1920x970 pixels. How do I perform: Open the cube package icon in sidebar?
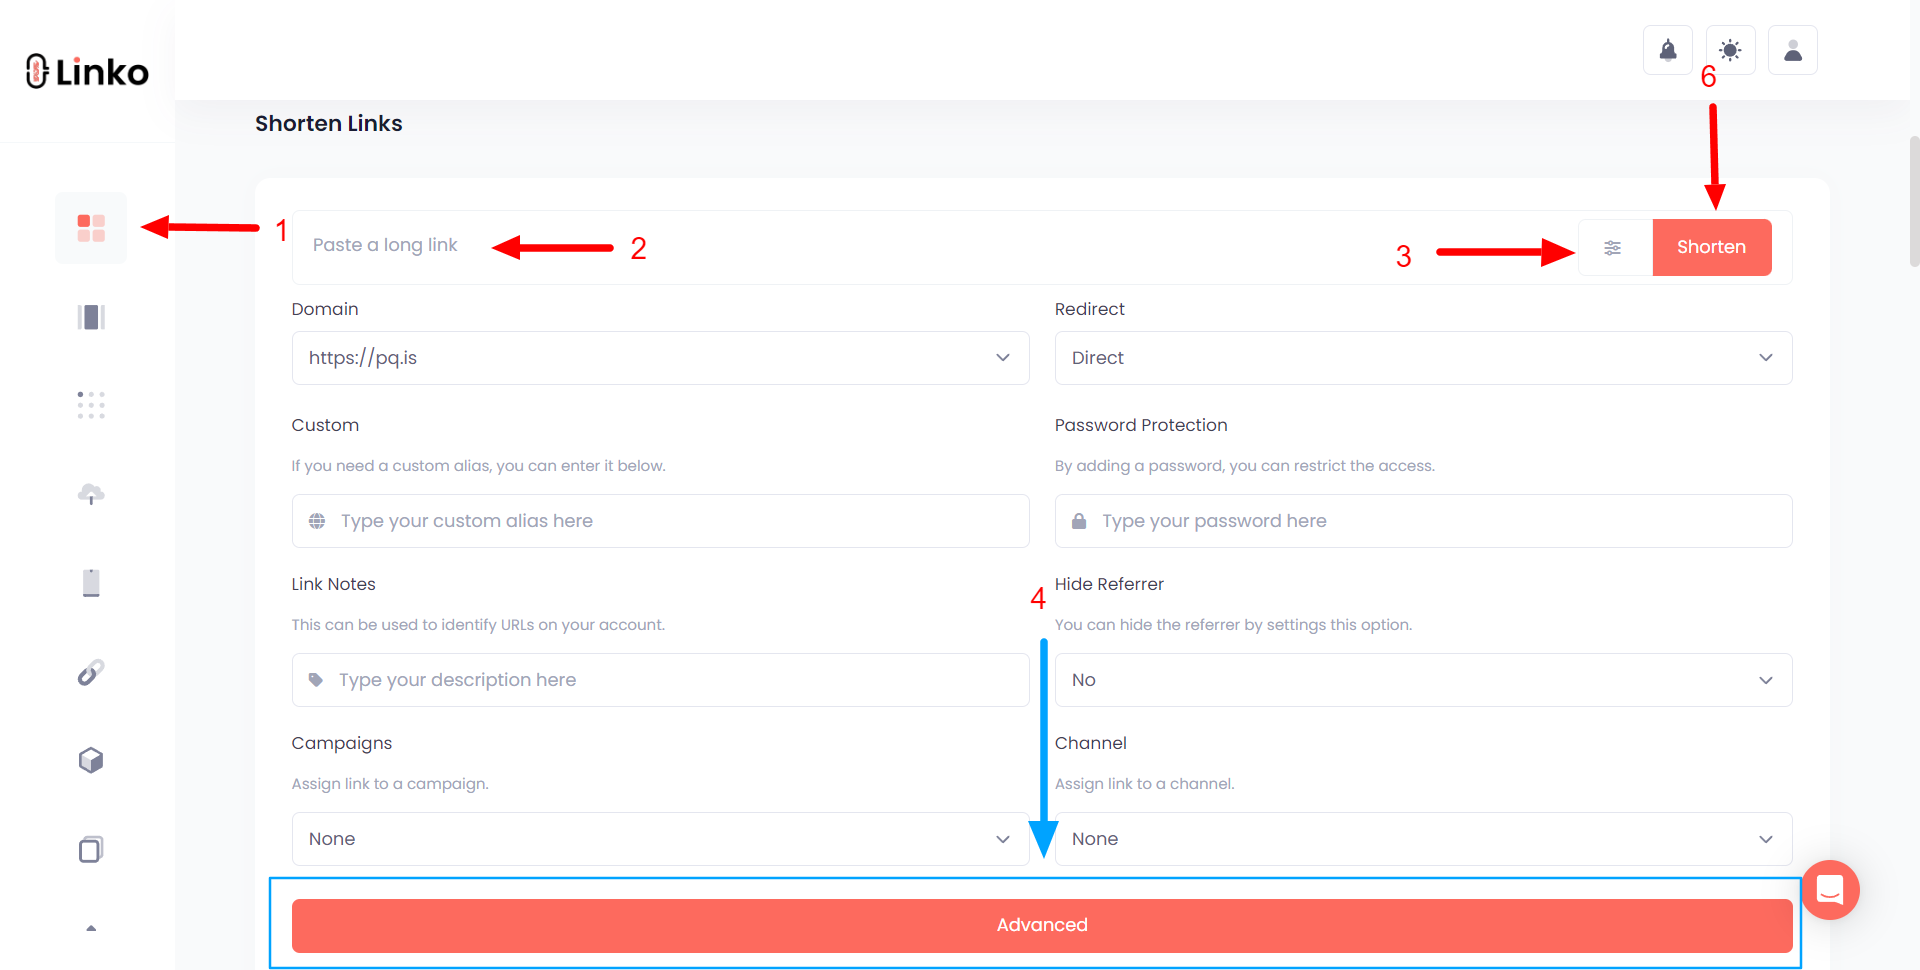pos(91,761)
